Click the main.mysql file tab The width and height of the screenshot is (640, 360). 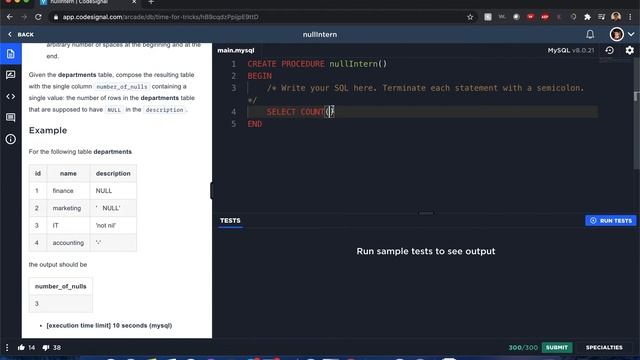click(x=236, y=50)
